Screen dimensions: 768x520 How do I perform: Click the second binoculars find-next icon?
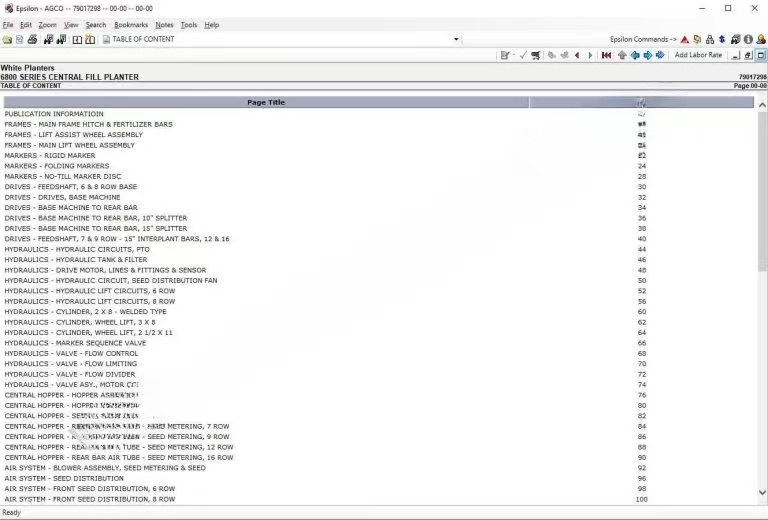click(x=61, y=40)
